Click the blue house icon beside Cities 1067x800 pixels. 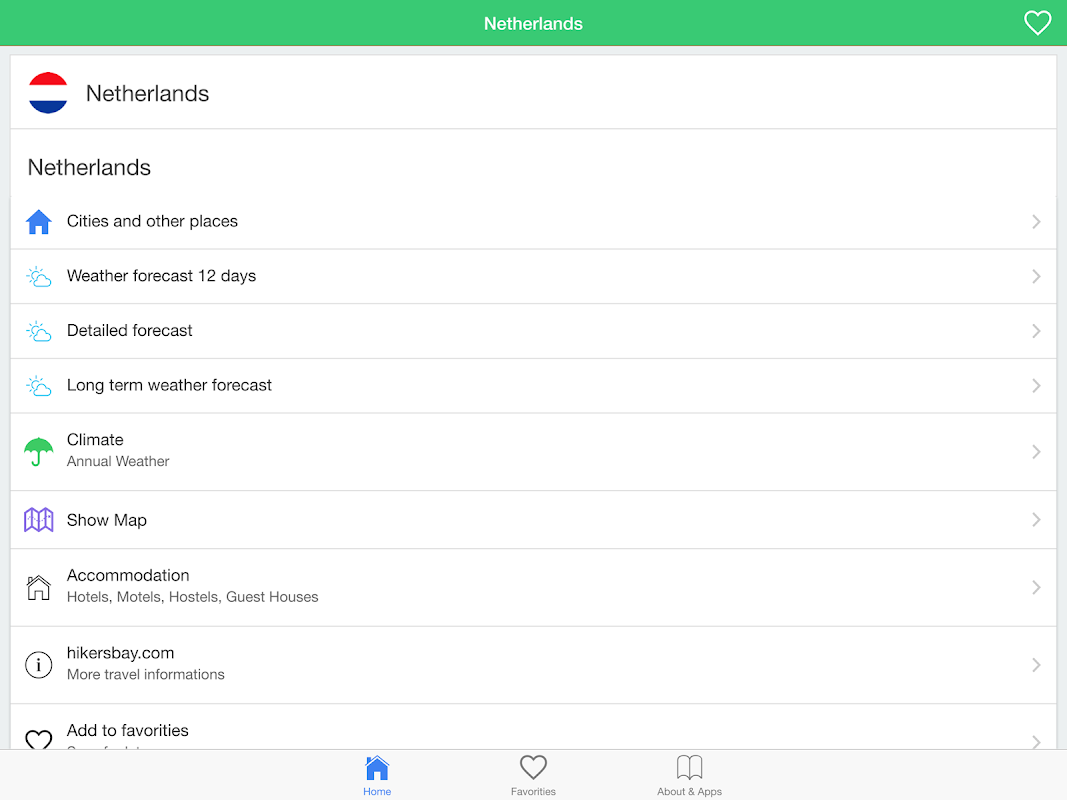(39, 221)
